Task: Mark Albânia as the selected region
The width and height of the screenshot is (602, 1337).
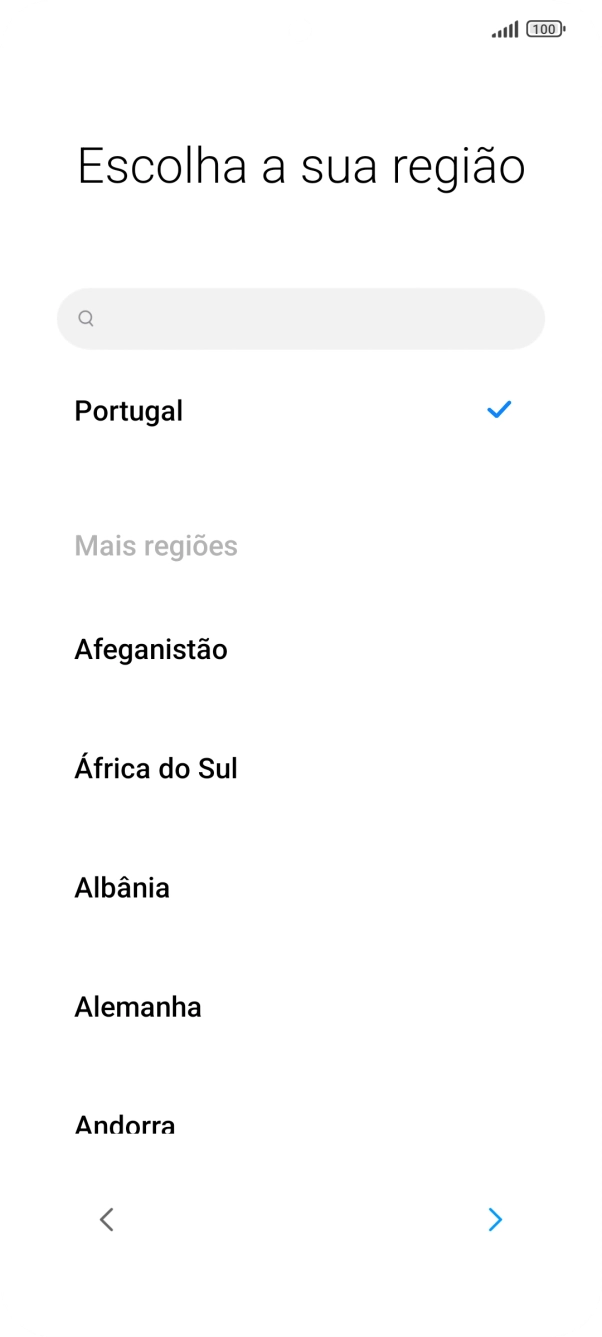Action: click(122, 888)
